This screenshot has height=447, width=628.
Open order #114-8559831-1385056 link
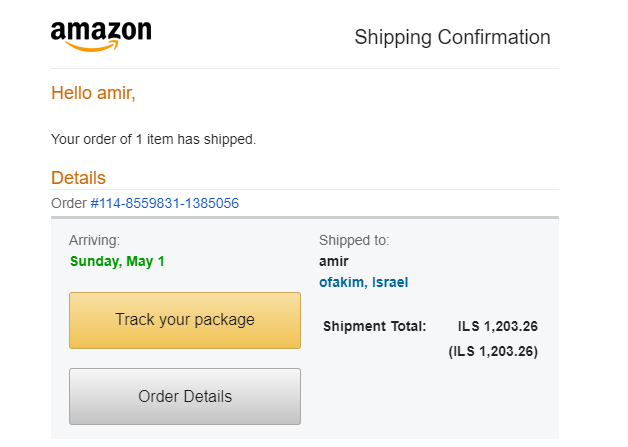tap(165, 204)
